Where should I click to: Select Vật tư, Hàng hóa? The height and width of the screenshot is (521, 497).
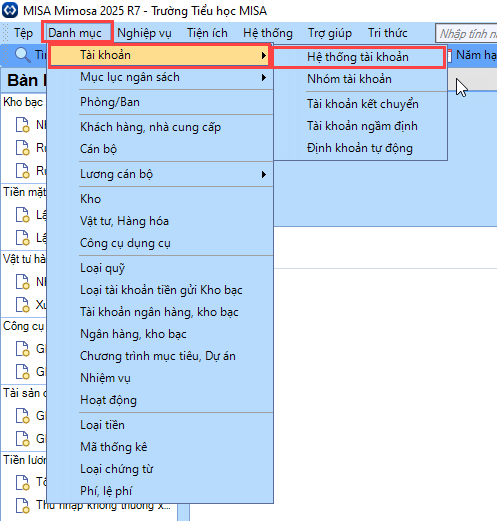[159, 221]
